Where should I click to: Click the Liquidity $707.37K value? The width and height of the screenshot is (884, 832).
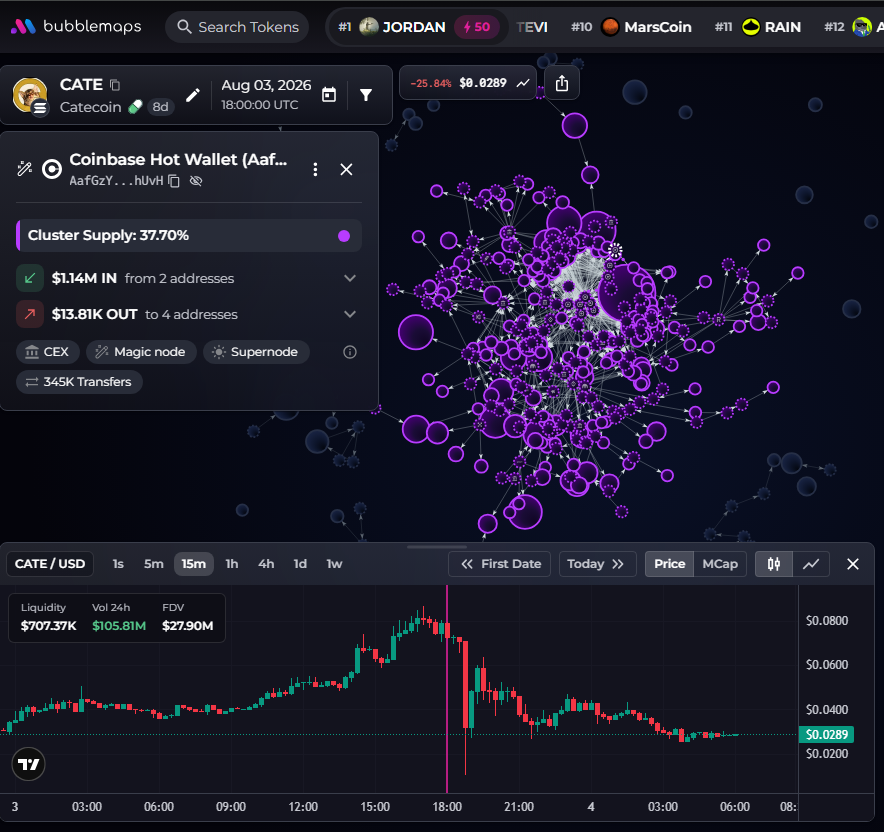click(x=48, y=626)
